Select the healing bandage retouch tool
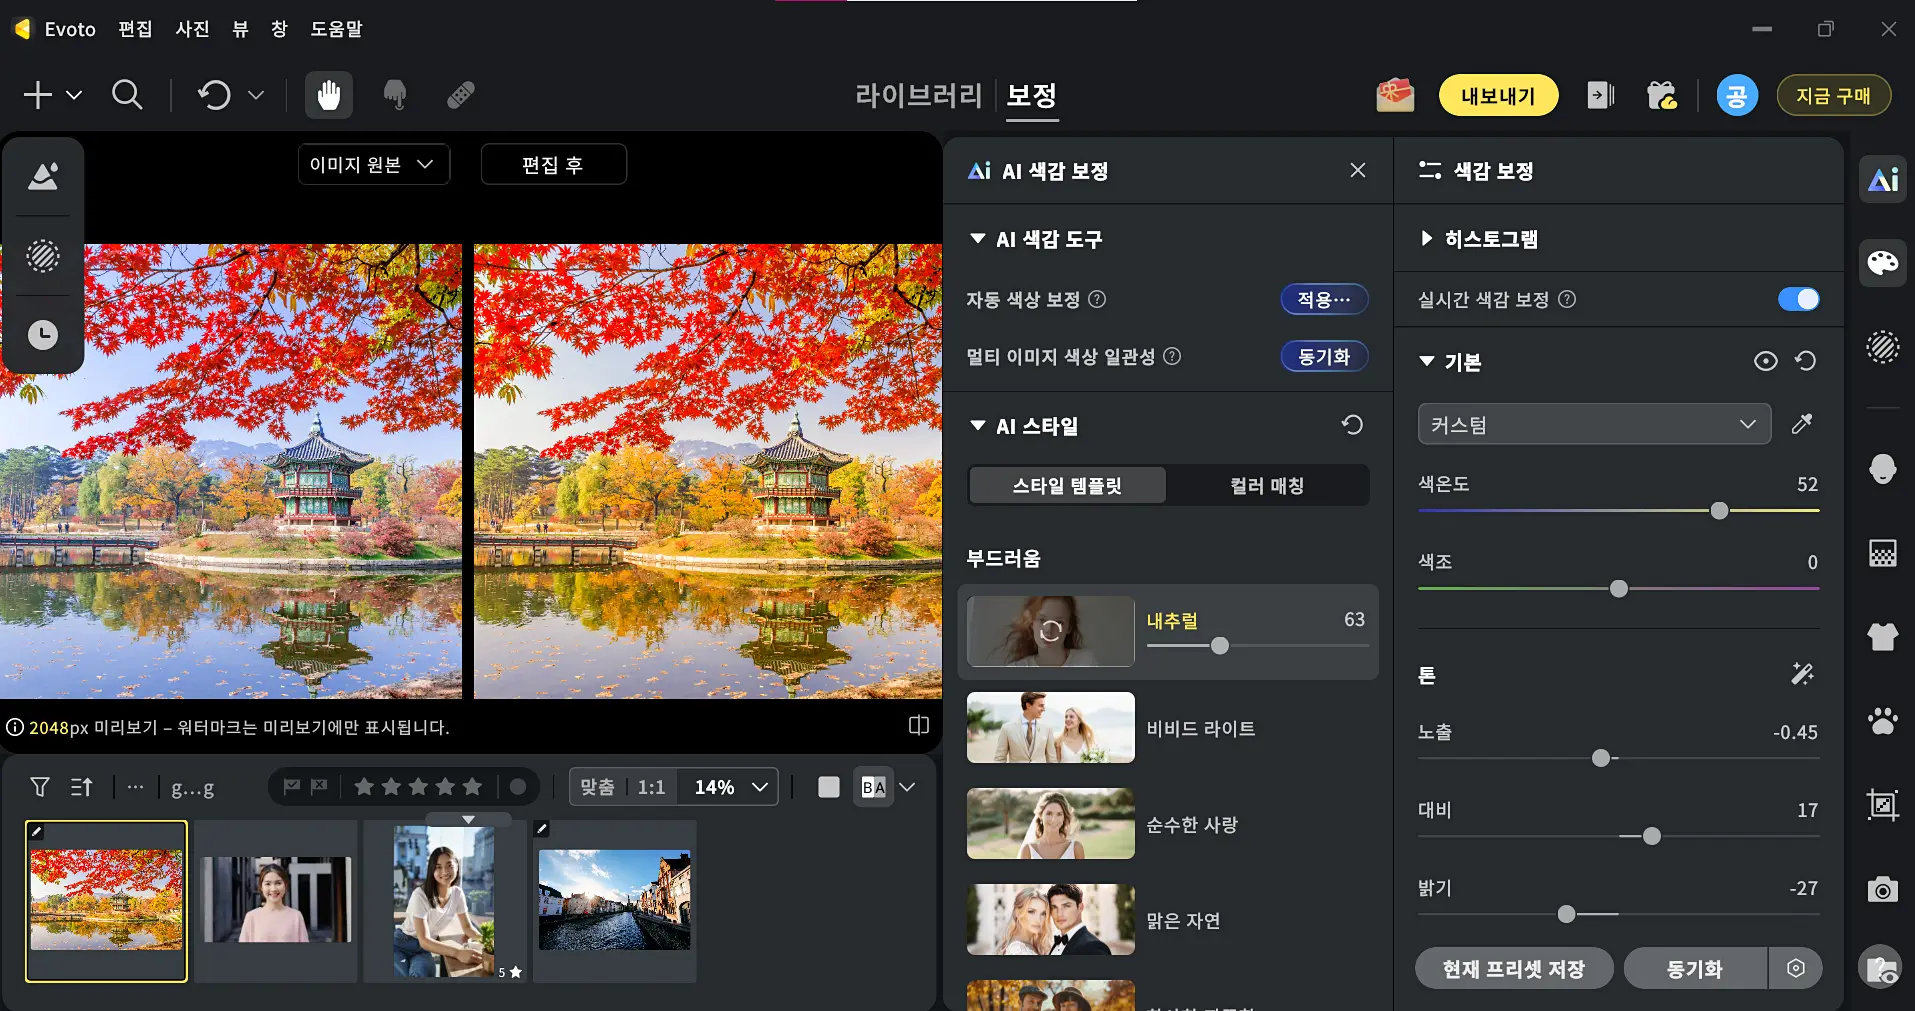This screenshot has height=1011, width=1915. coord(459,95)
